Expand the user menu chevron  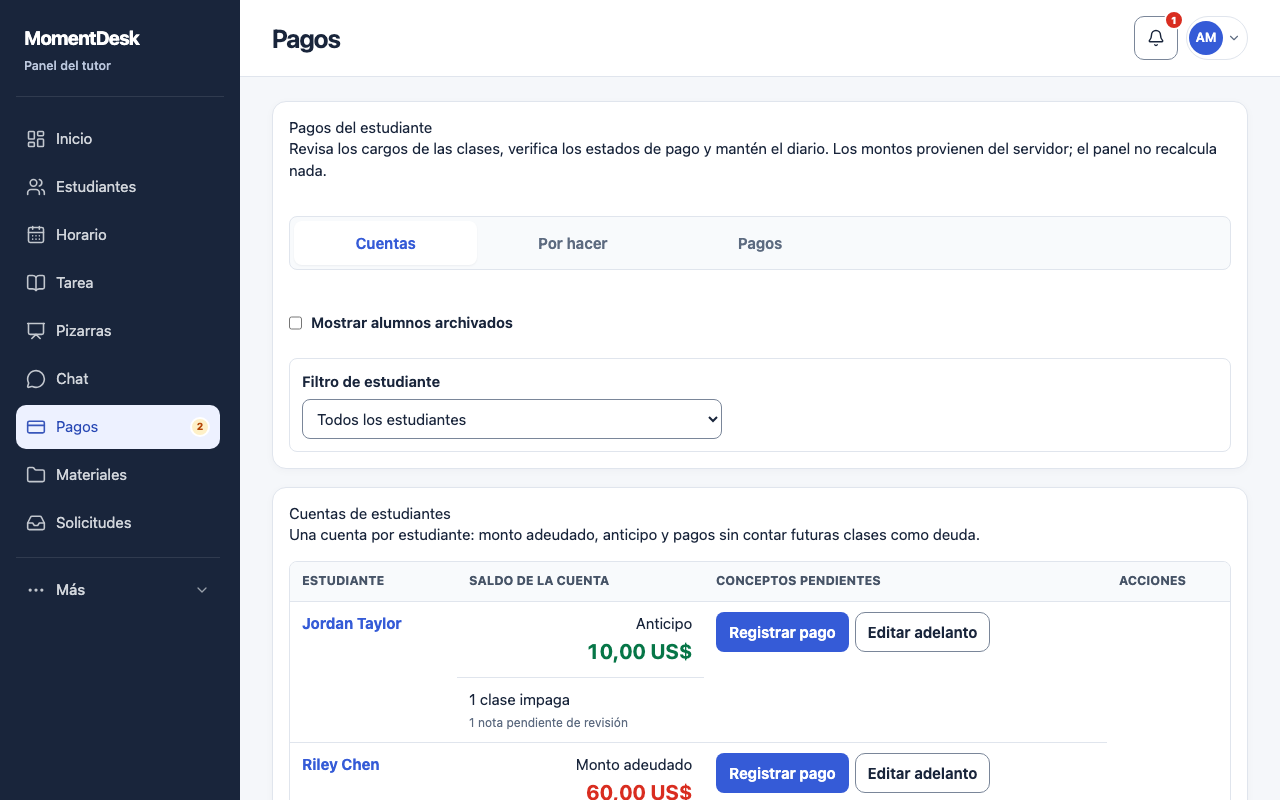(x=1234, y=38)
